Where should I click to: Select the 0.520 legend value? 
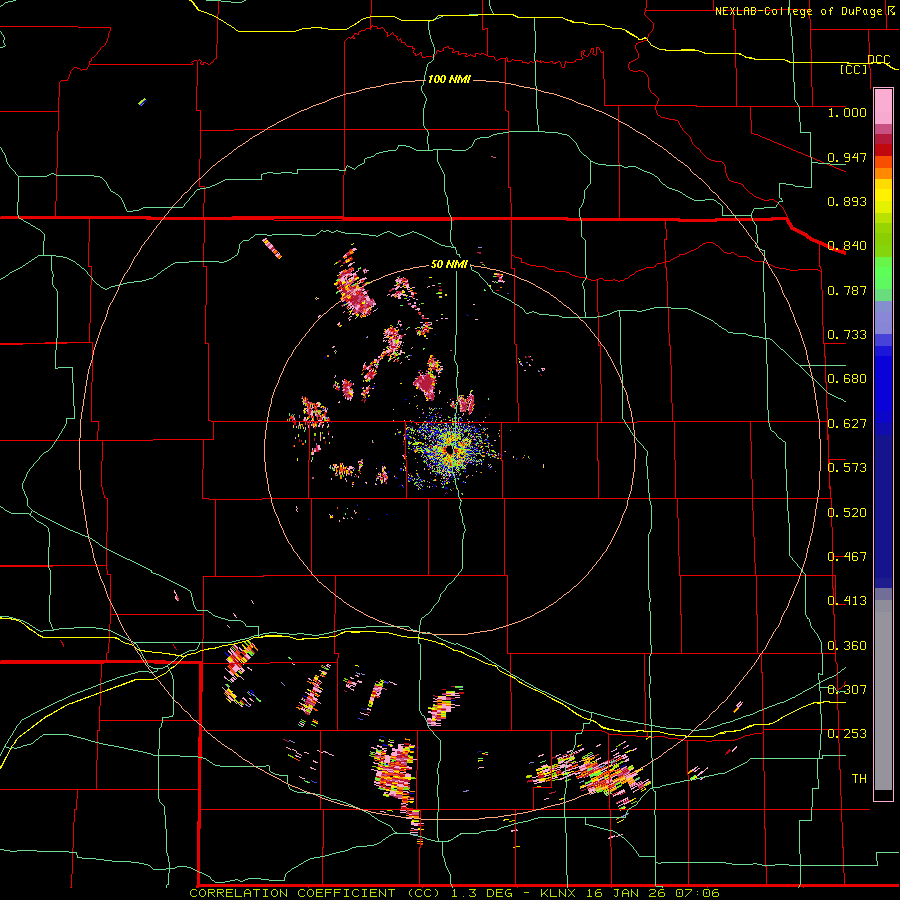(847, 512)
